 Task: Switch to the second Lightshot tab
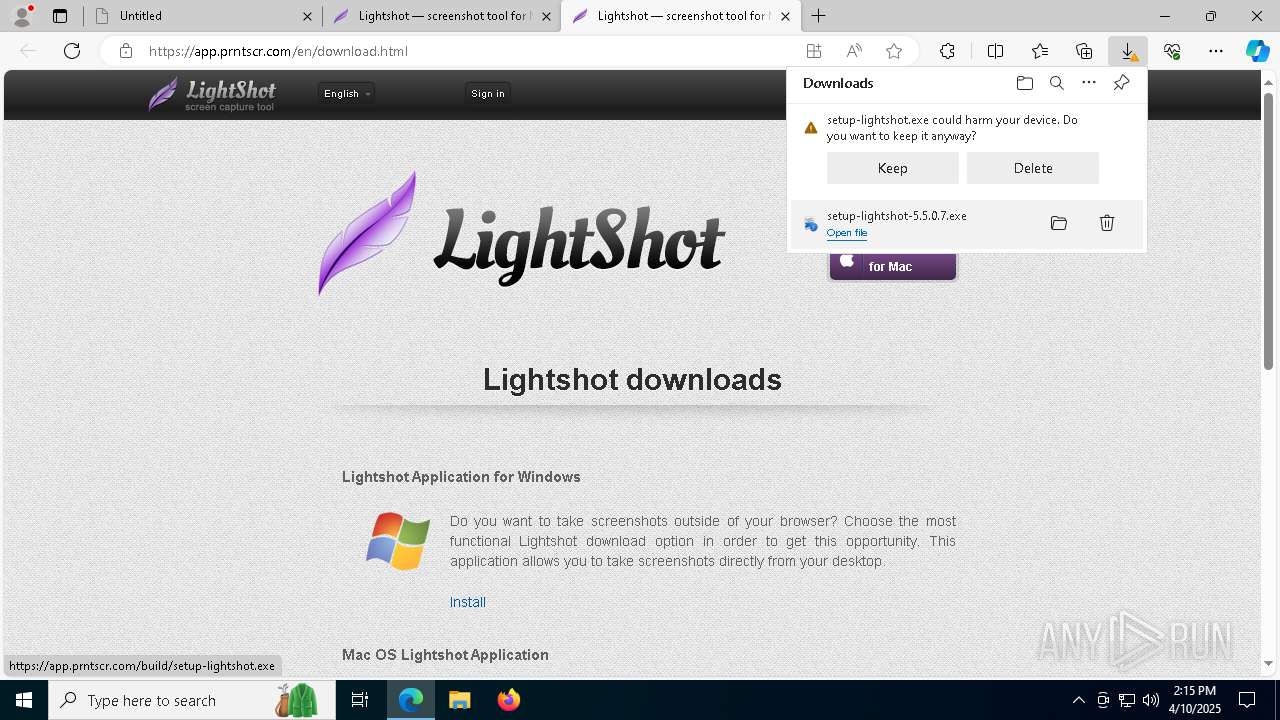[440, 16]
